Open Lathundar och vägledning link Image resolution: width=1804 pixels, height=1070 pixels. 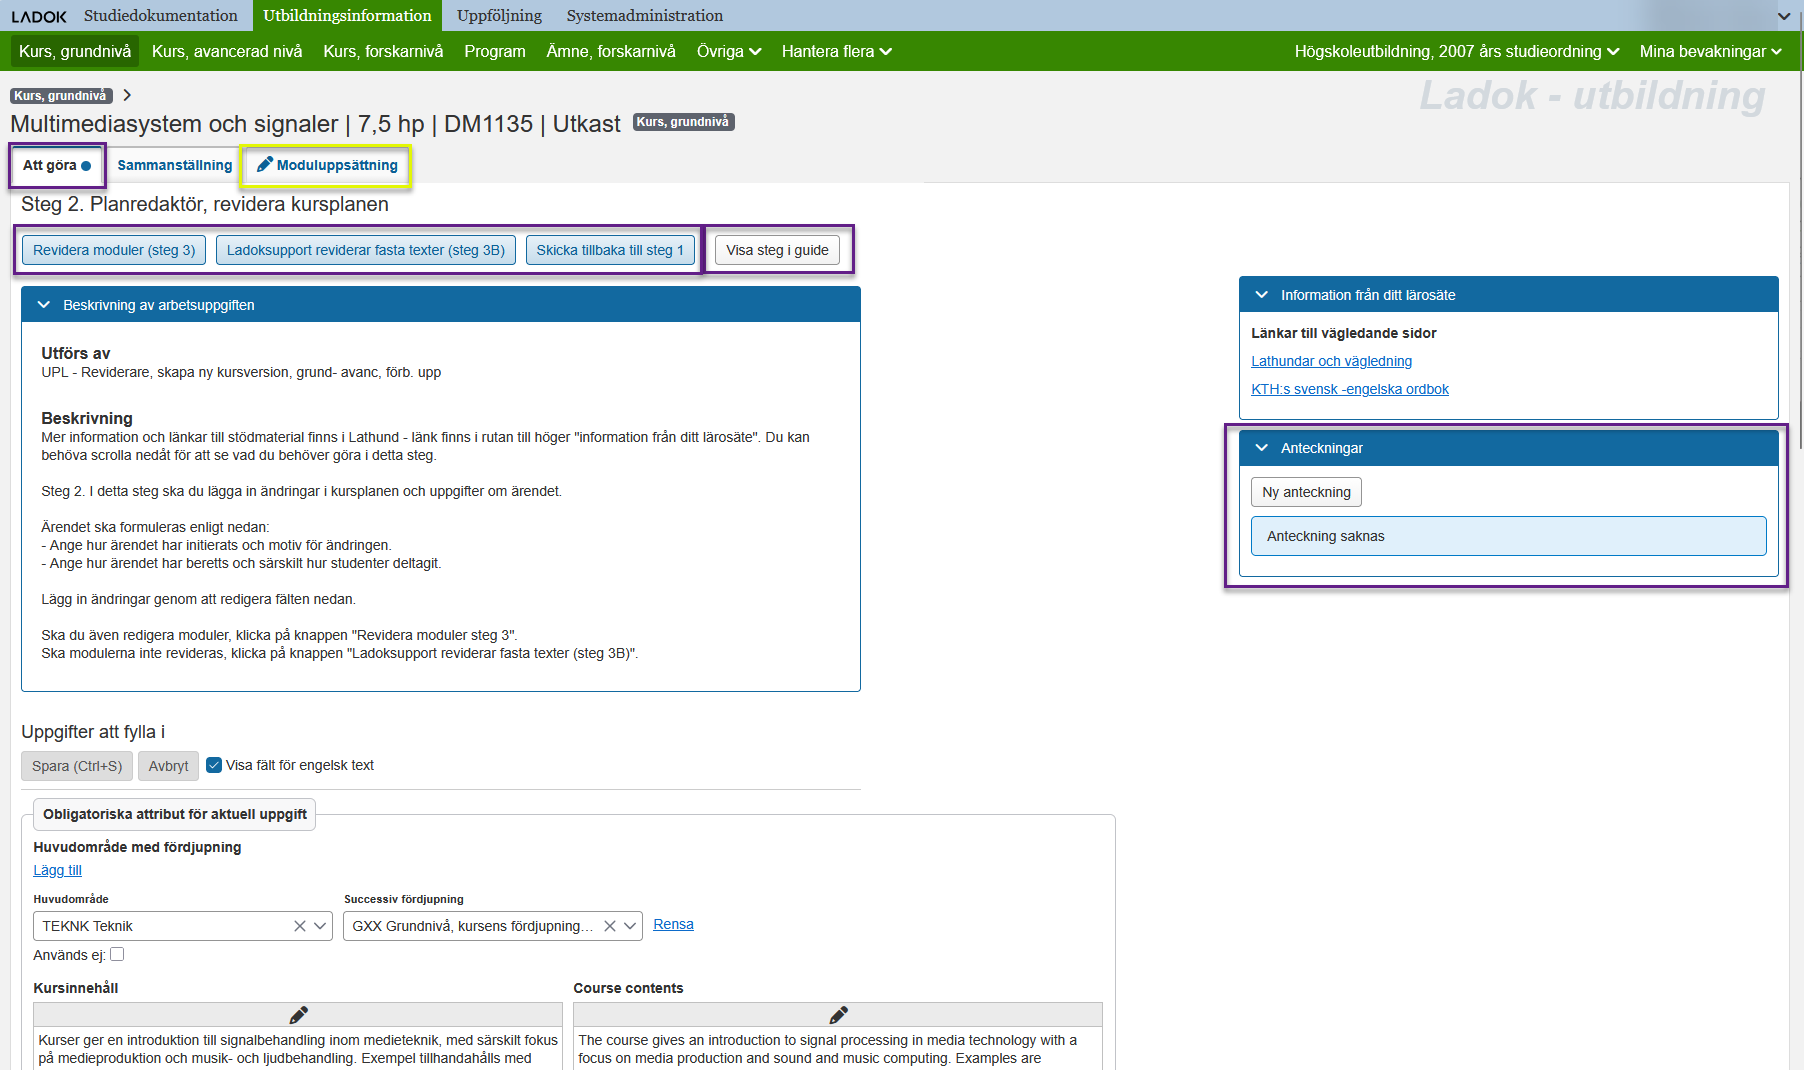(1331, 361)
